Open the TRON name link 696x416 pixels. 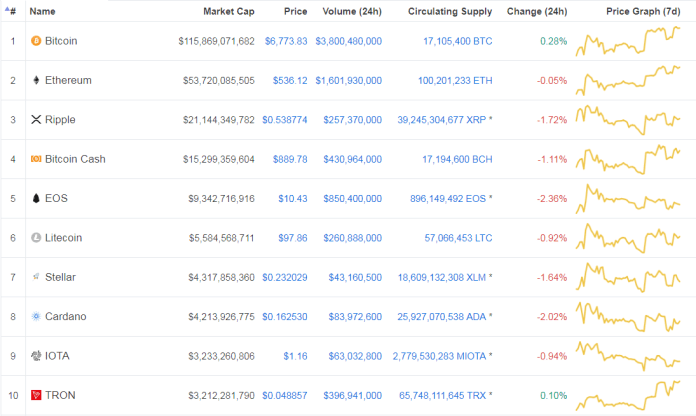click(x=60, y=395)
